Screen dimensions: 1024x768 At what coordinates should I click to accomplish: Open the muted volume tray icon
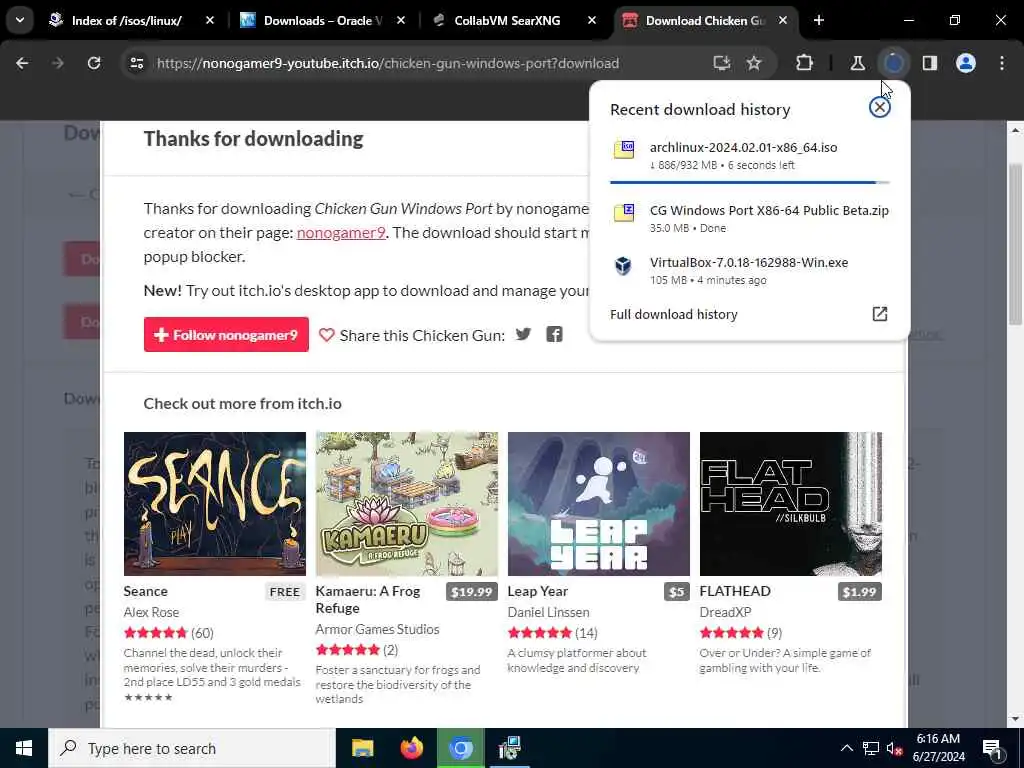tap(893, 748)
